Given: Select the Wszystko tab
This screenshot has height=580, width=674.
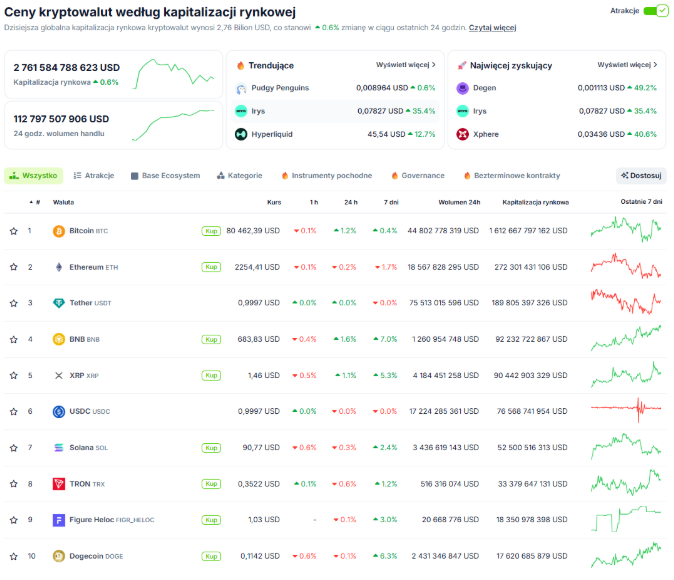Looking at the screenshot, I should tap(34, 175).
